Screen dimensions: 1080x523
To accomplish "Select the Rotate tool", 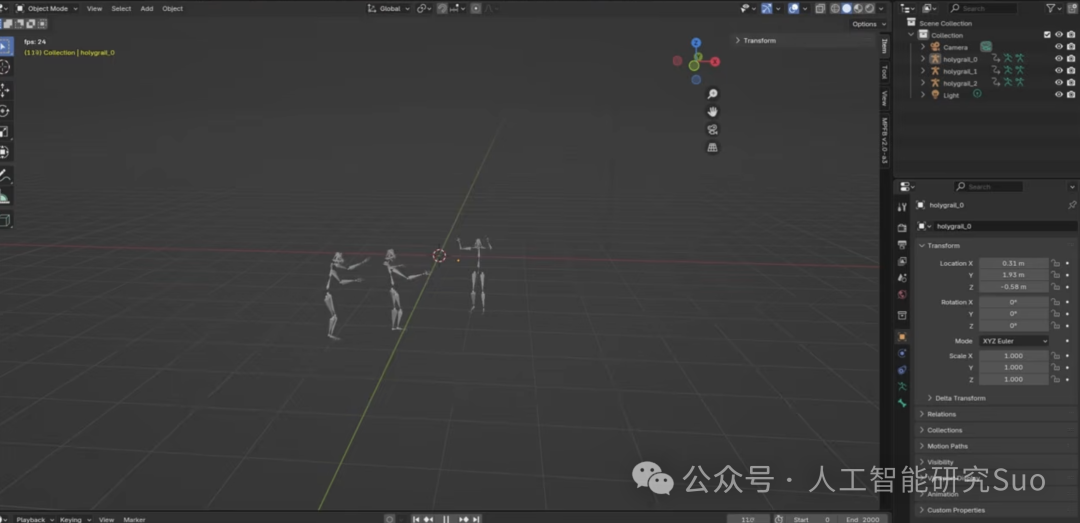I will pos(5,111).
